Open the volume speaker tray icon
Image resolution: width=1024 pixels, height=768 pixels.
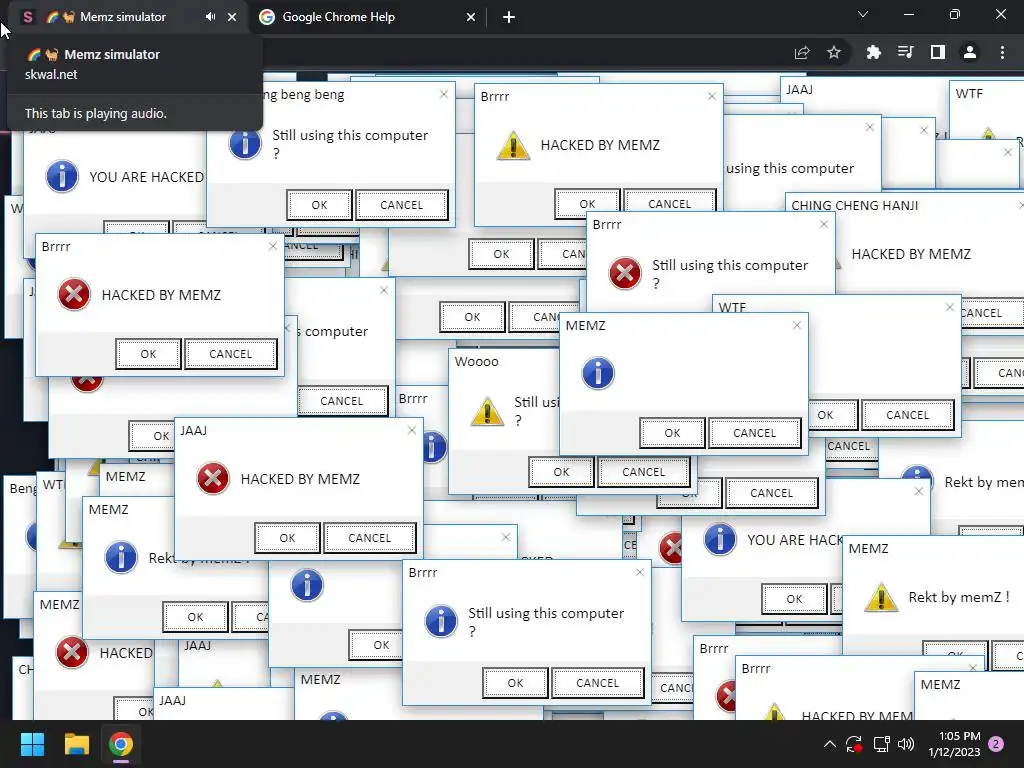pyautogui.click(x=906, y=744)
